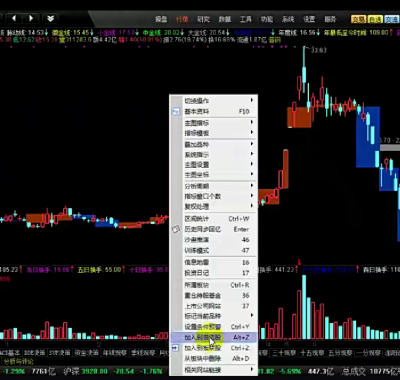The width and height of the screenshot is (400, 380).
Task: Click the icon beside 历史同步回忆 entry
Action: (176, 229)
